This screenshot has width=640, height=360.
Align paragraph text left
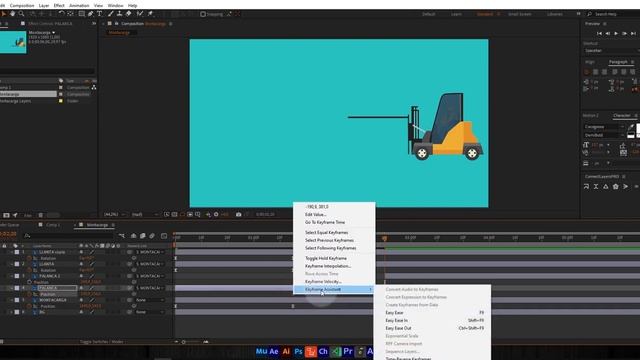click(x=587, y=72)
